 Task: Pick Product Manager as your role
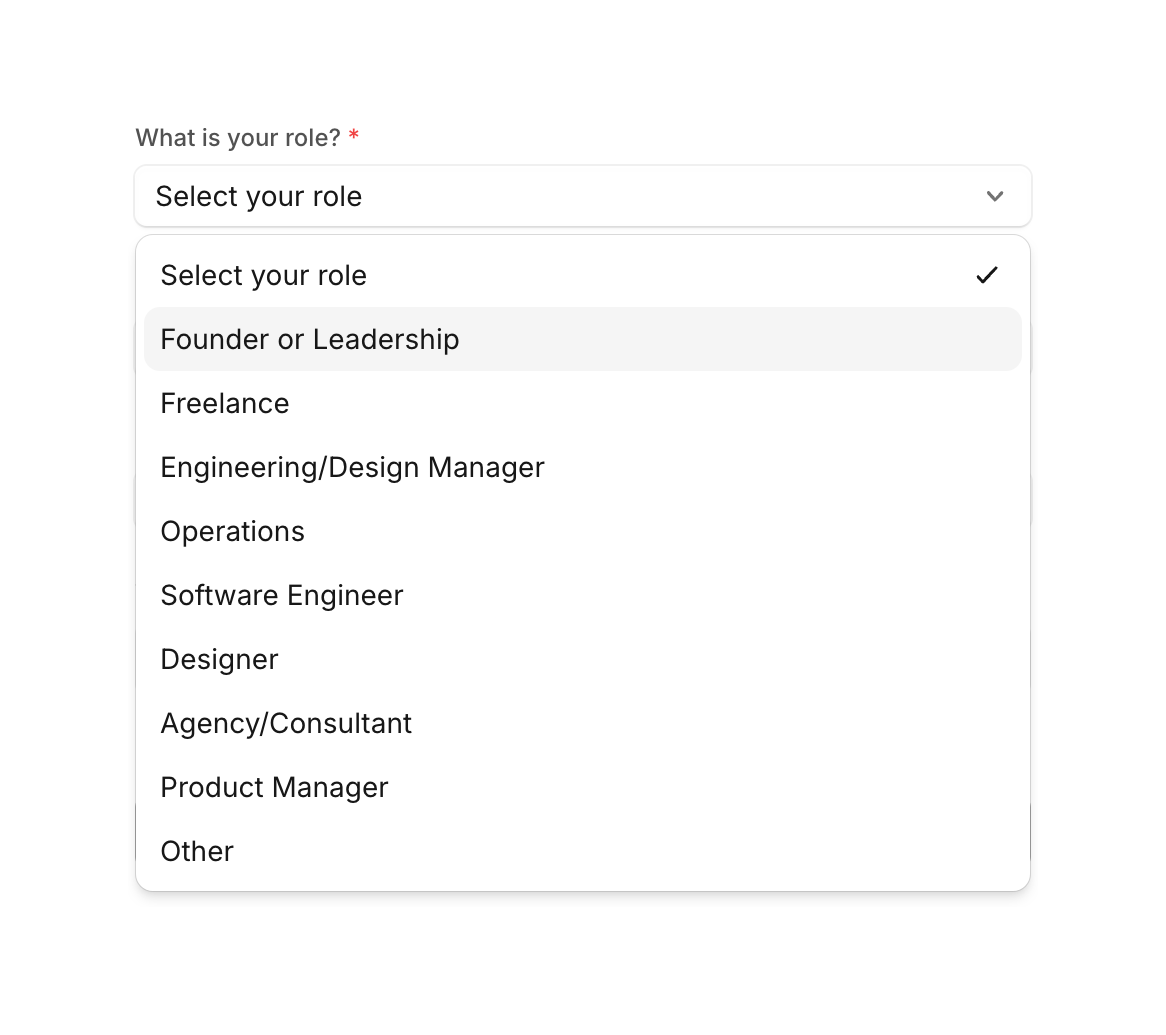pos(274,787)
